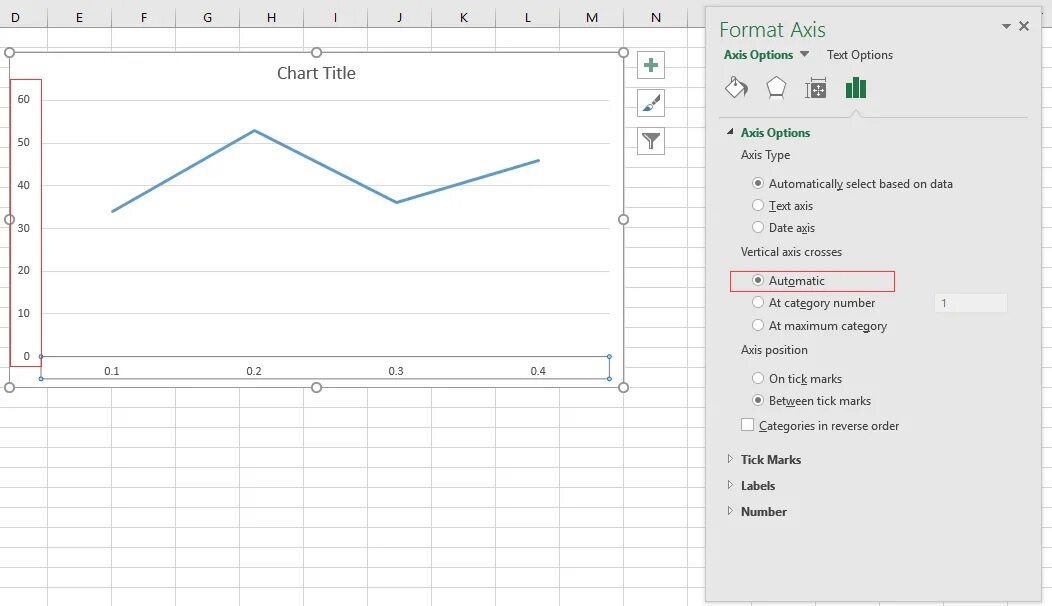Open the Chart Filters funnel button
The height and width of the screenshot is (606, 1052).
tap(650, 141)
